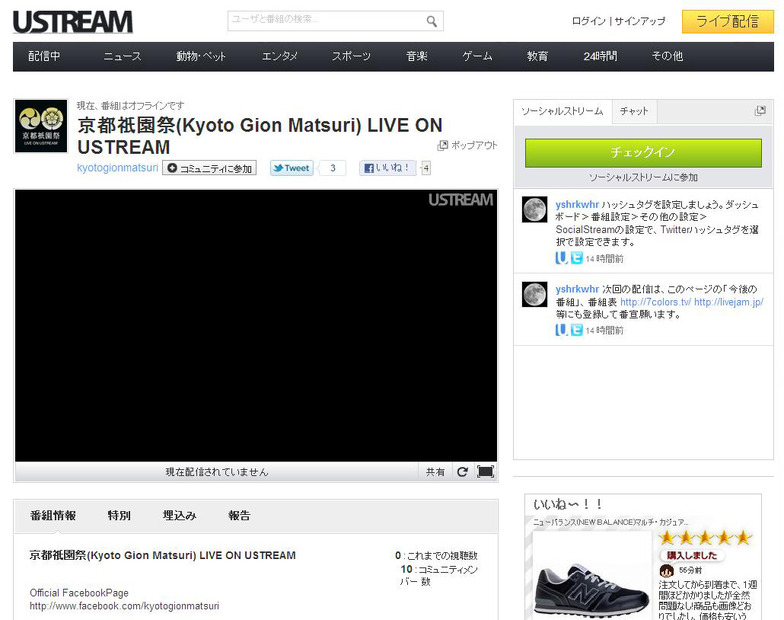
Task: Click the ライブ配信 button
Action: click(728, 22)
